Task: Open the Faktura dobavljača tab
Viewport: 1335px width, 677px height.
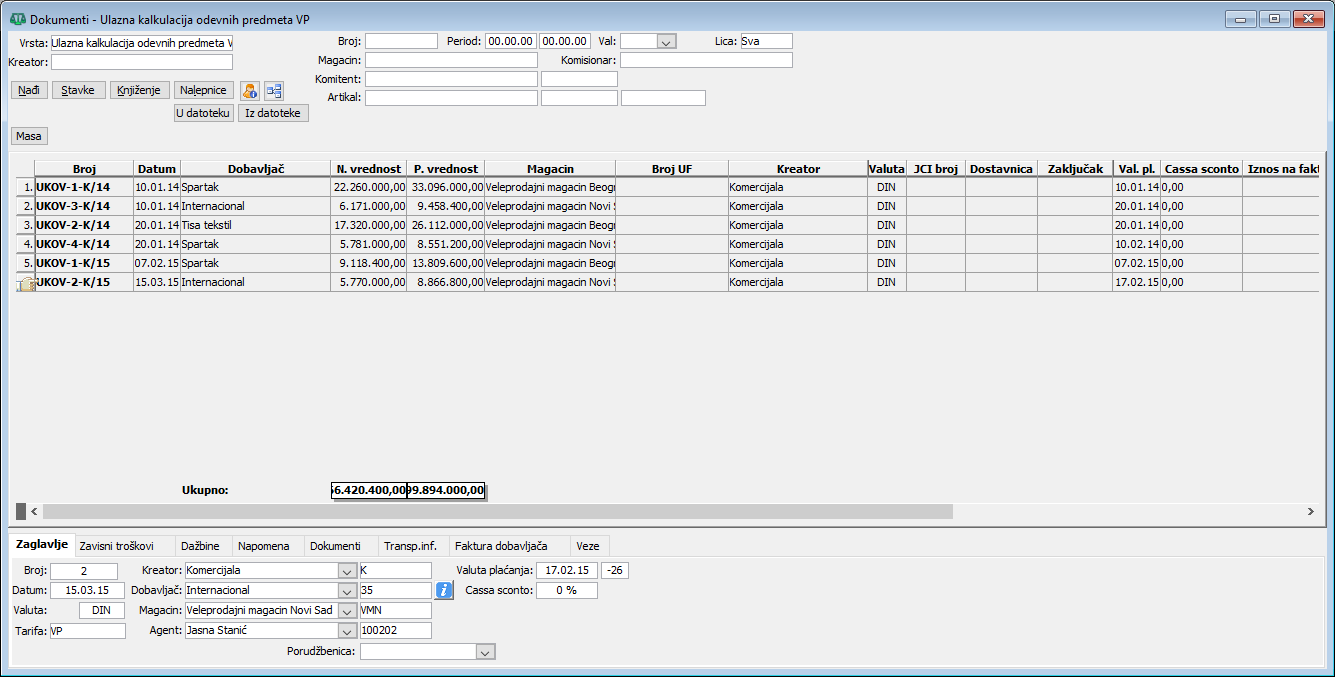Action: 500,546
